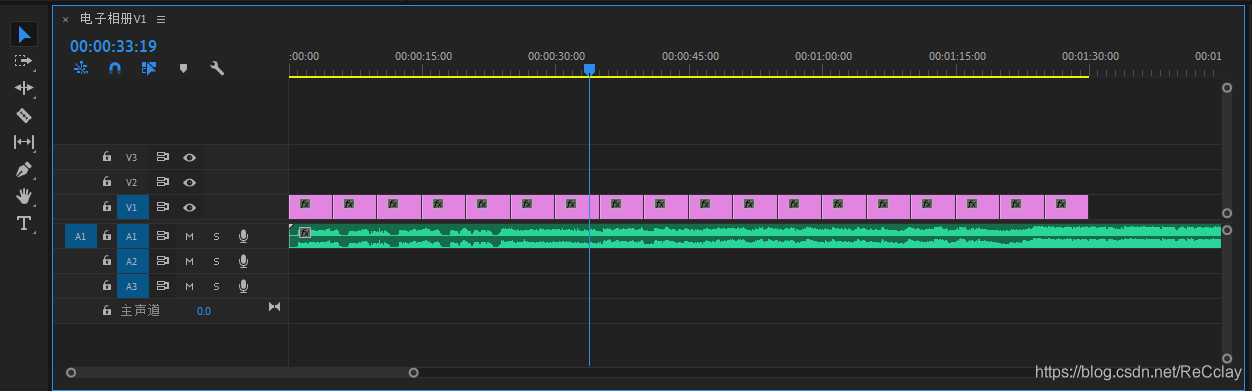Click fx badge on audio clip
Screen dimensions: 1252x391
click(x=305, y=232)
